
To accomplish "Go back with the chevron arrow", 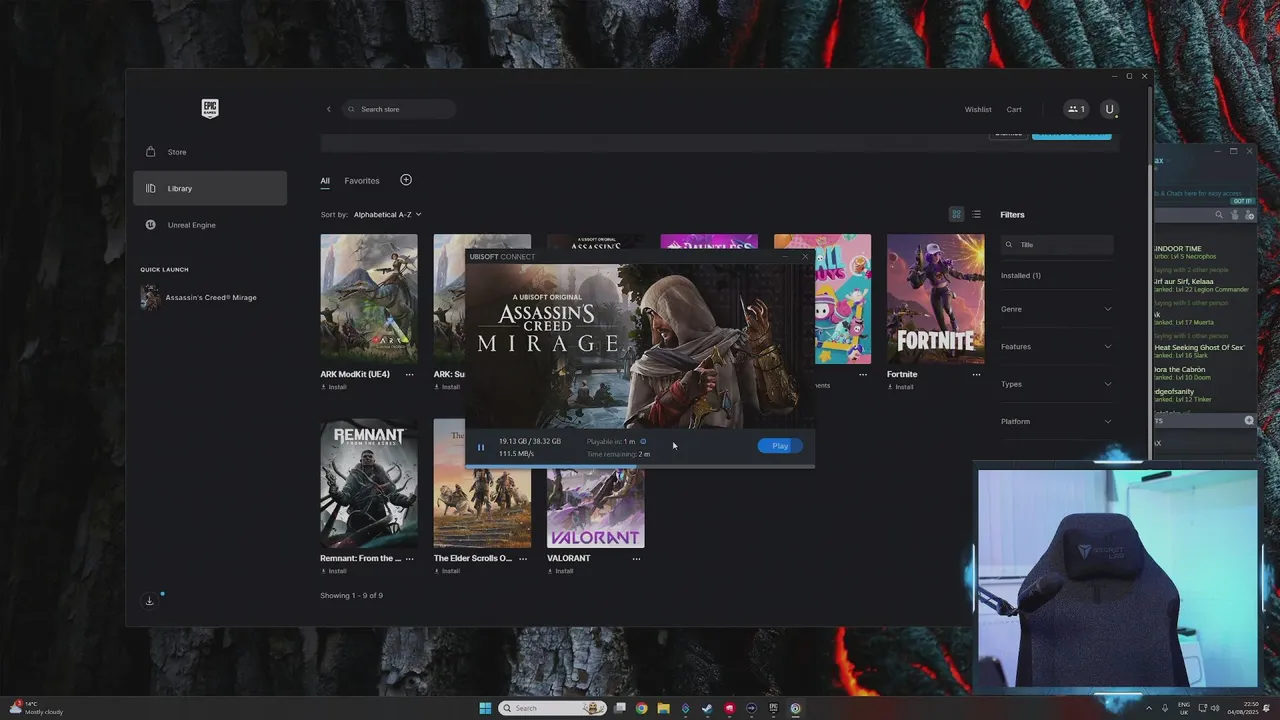I will click(328, 109).
